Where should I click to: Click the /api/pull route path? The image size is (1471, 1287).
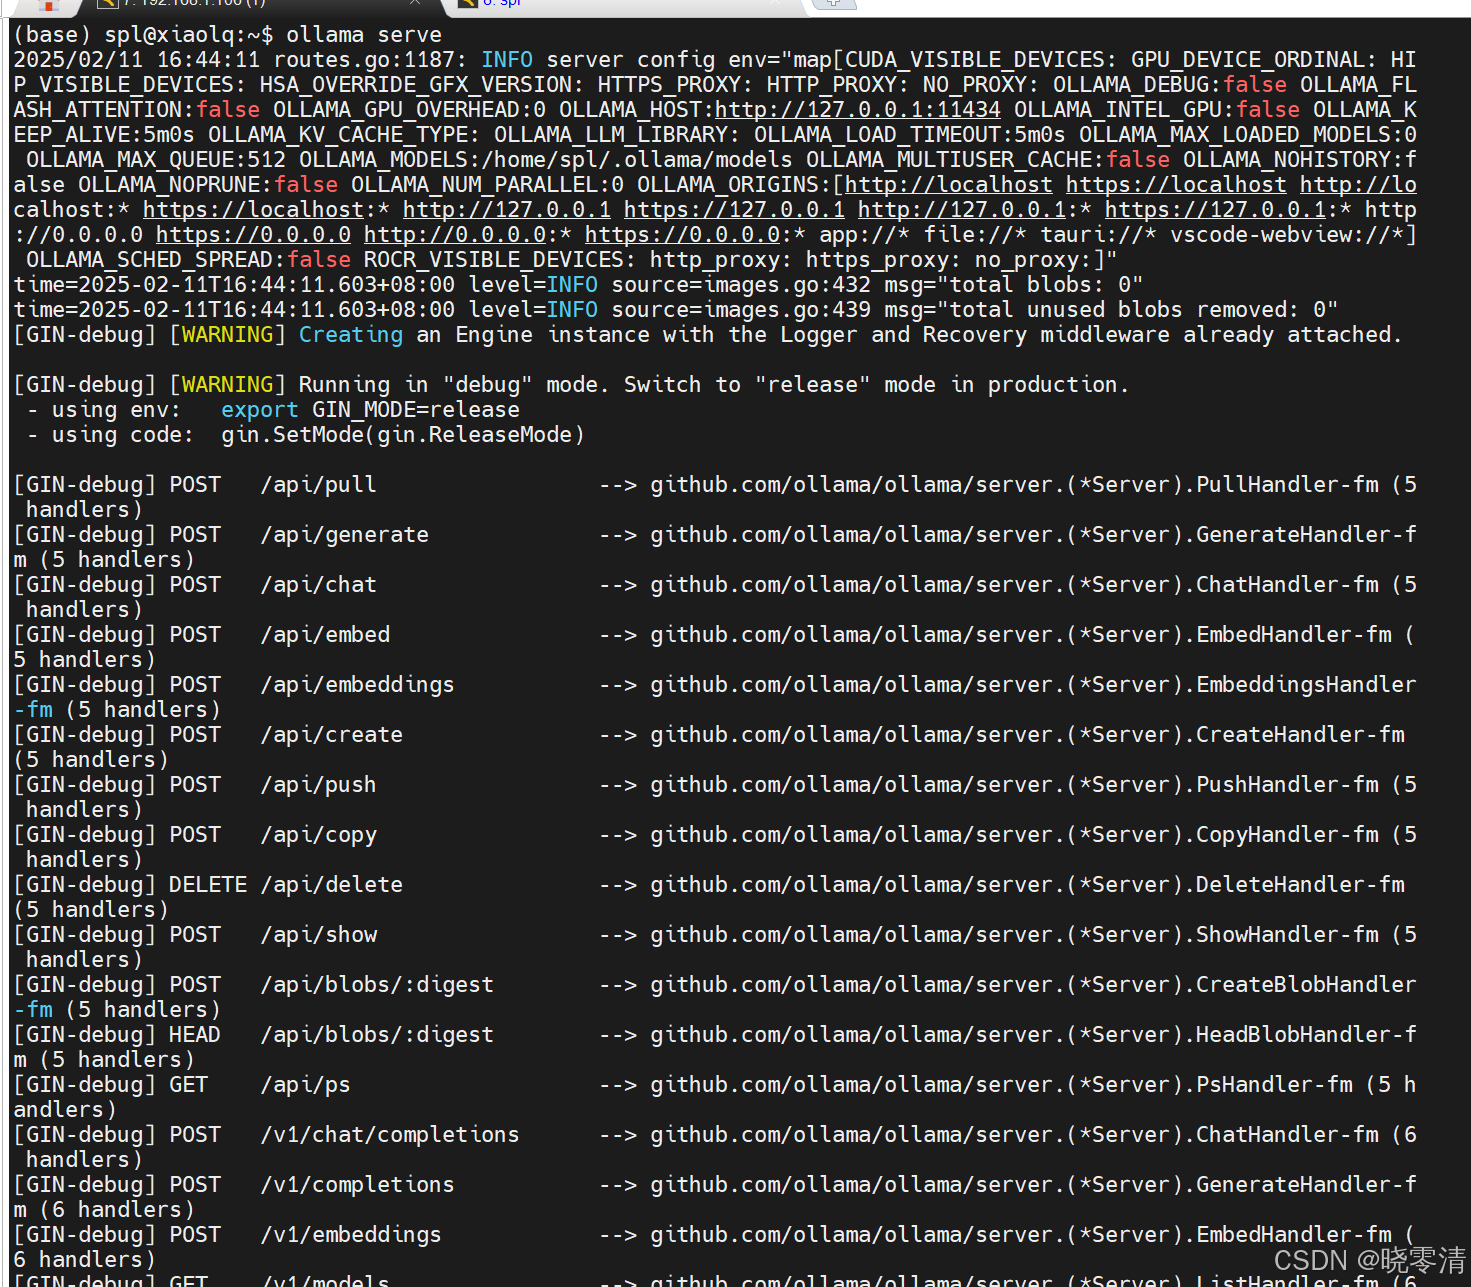[x=318, y=485]
